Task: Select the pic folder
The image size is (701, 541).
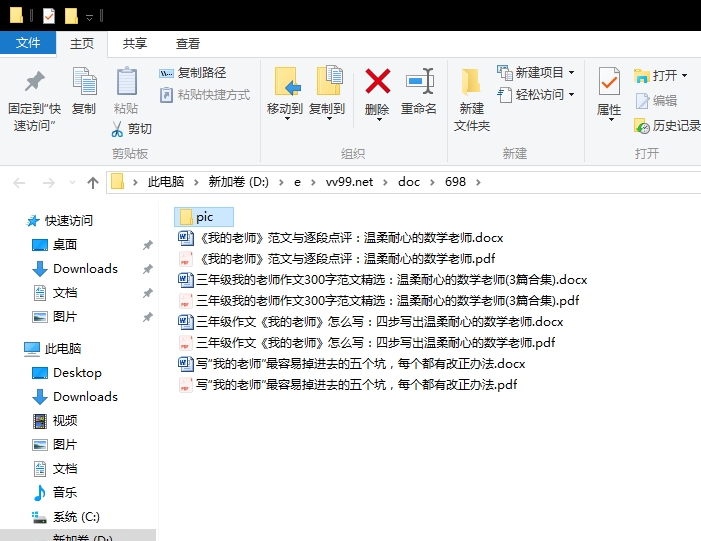Action: coord(204,217)
